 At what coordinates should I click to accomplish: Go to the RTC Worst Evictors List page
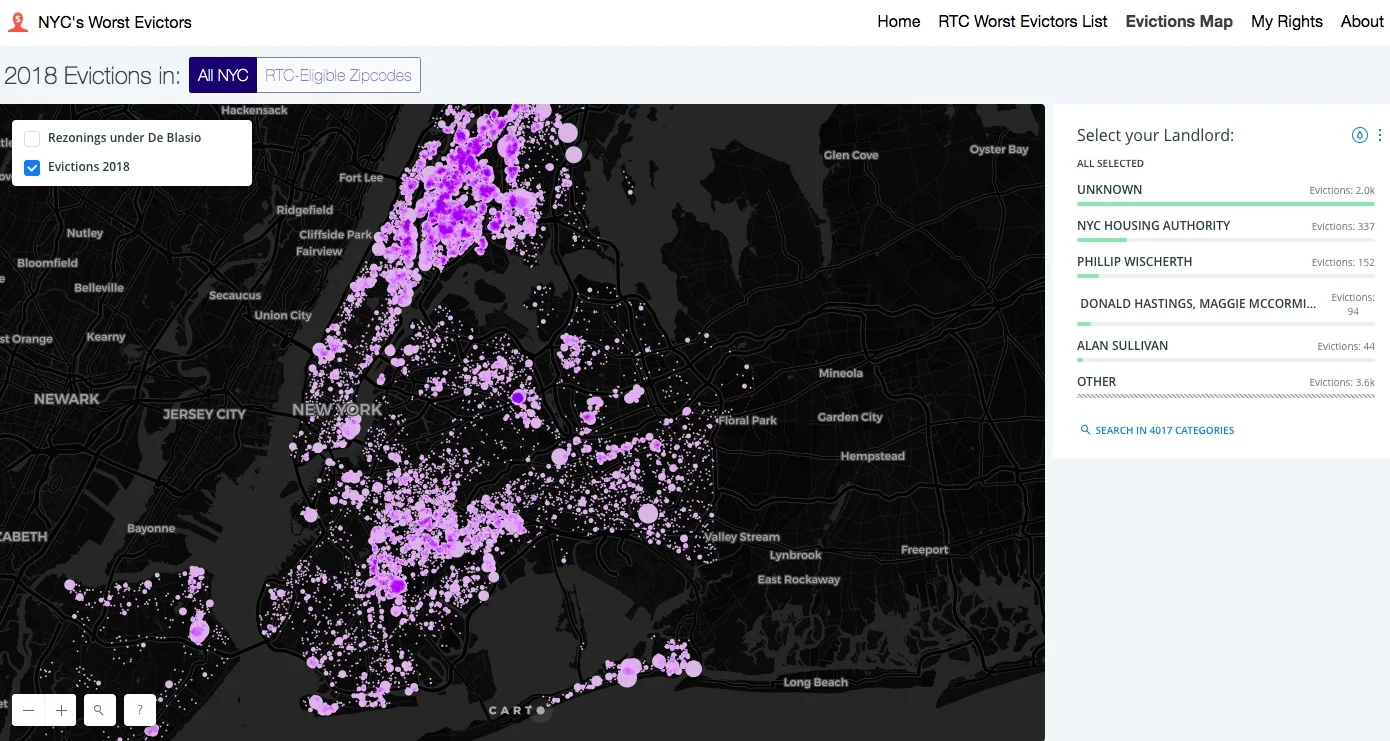click(x=1022, y=21)
